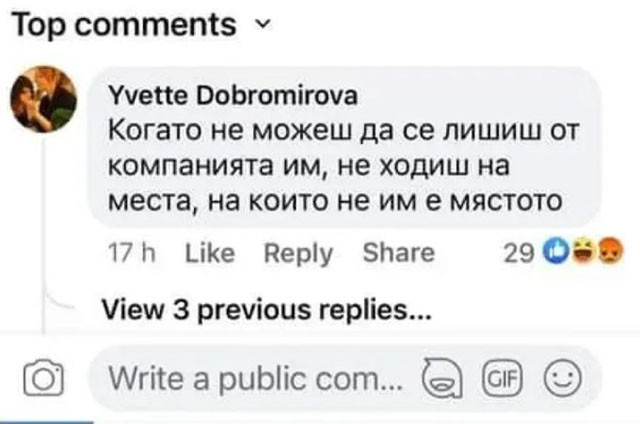Open the Top comments sort menu
Screen dimensions: 640x424
pyautogui.click(x=125, y=24)
